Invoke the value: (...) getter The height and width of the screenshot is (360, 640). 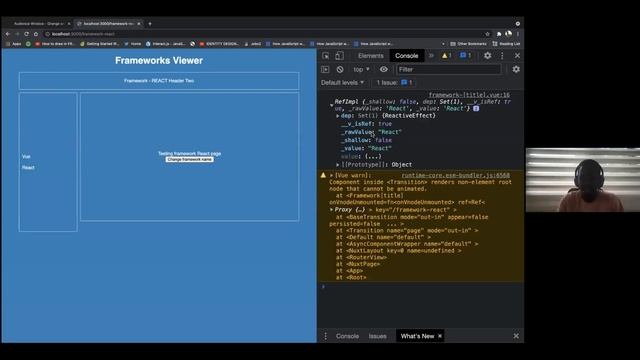[373, 156]
